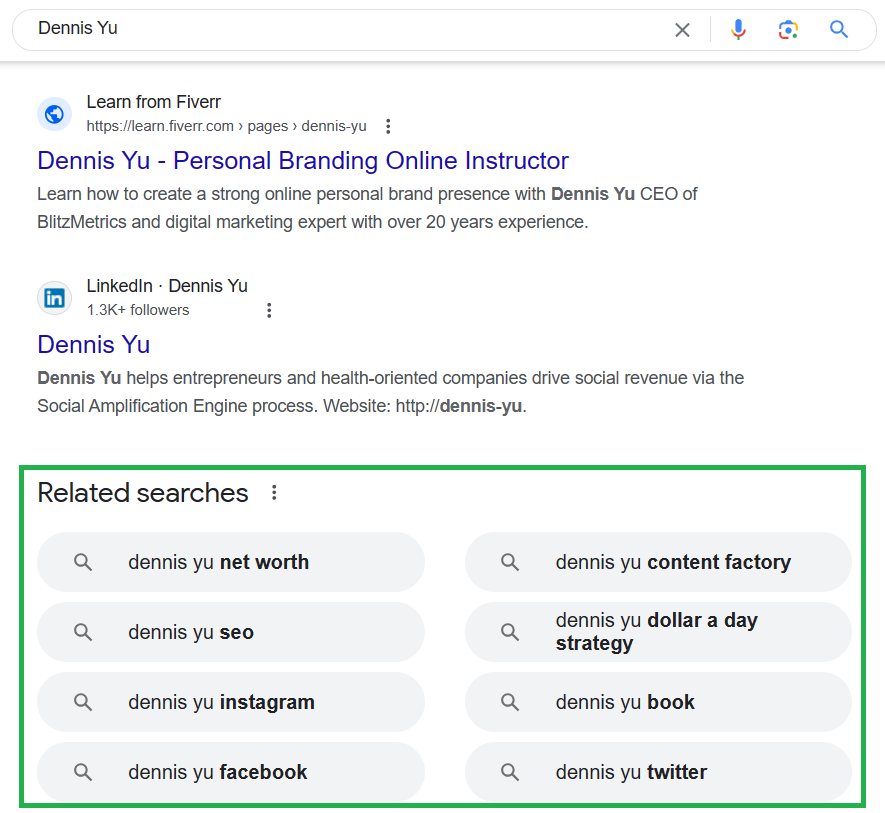
Task: Click the magnifier icon beside dennis yu seo
Action: pos(83,632)
